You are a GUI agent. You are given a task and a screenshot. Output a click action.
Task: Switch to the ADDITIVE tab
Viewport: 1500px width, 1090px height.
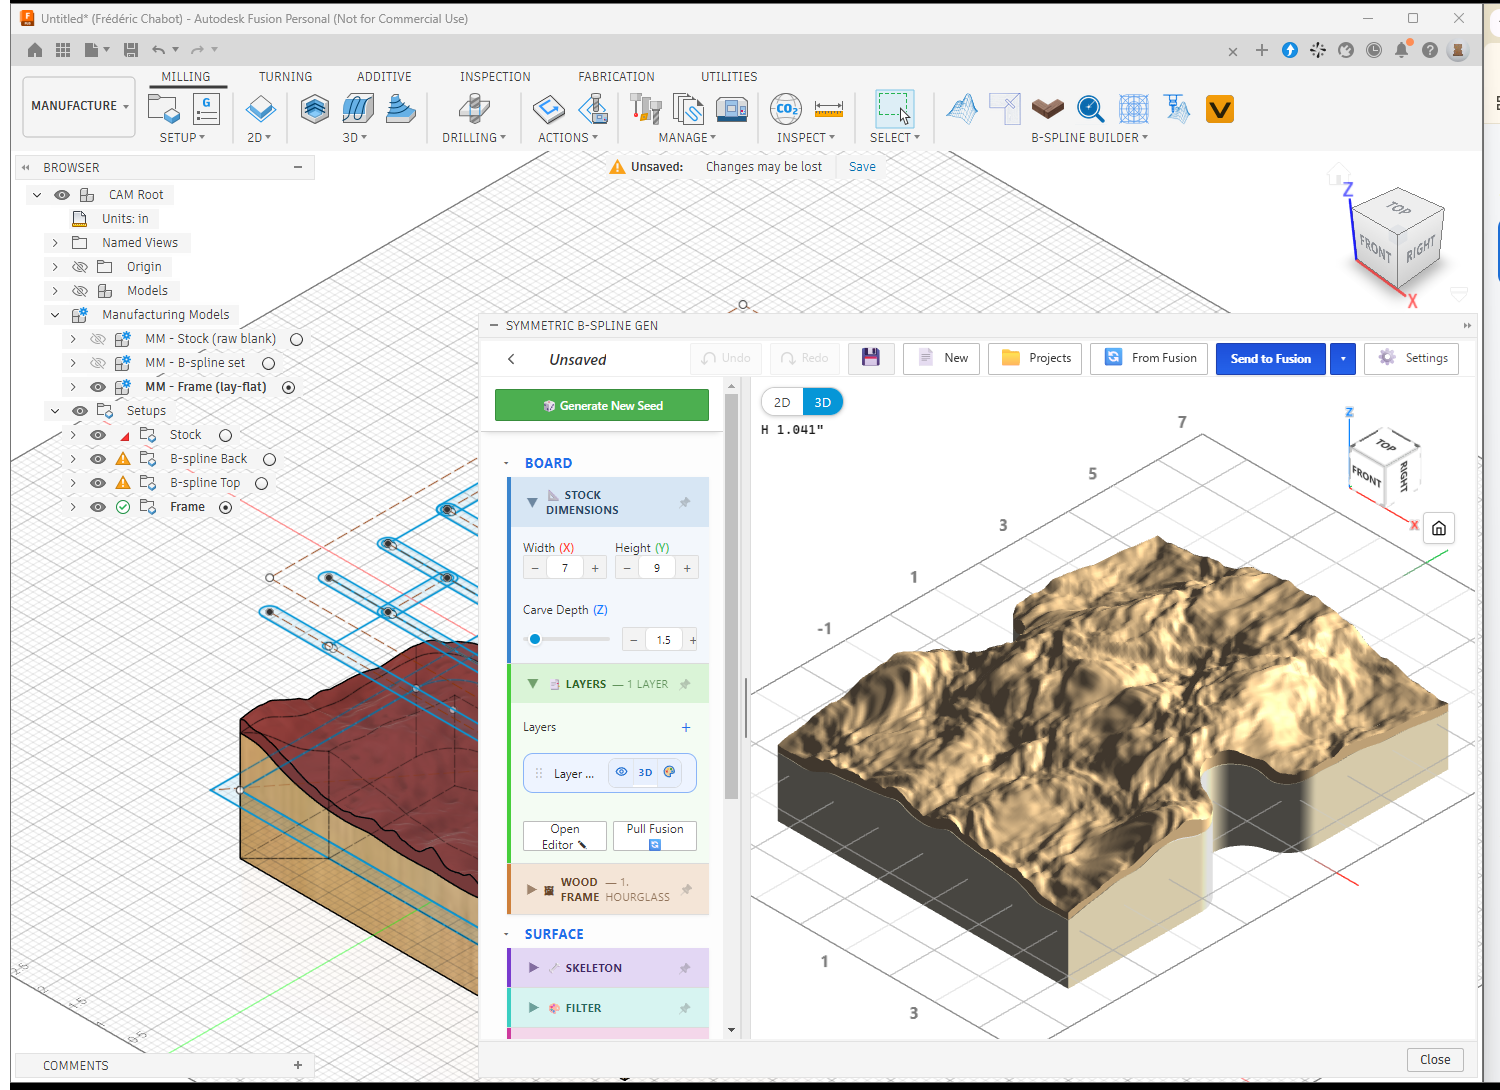click(x=384, y=77)
